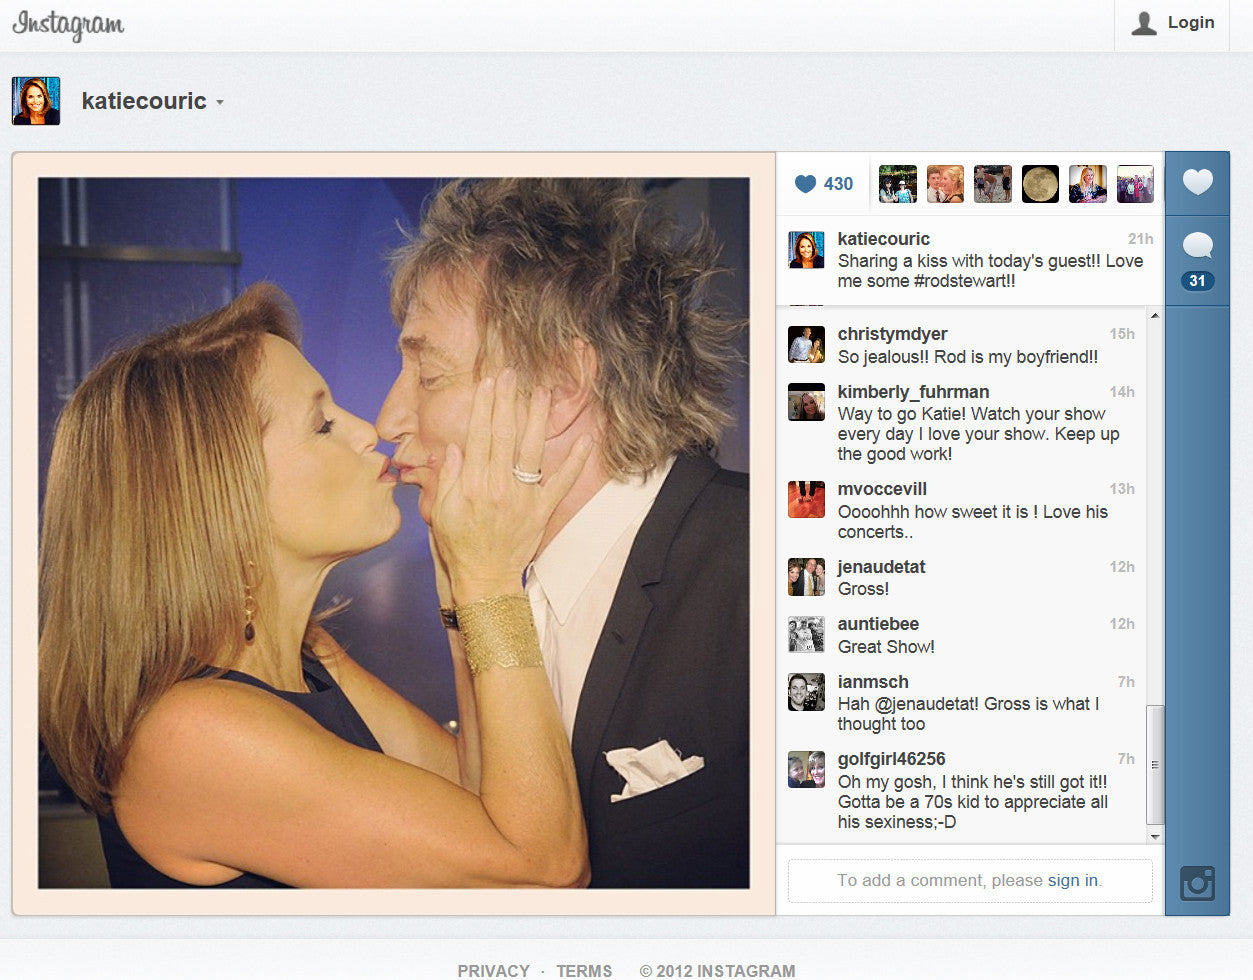The image size is (1253, 980).
Task: Click katiecouric avatar beside the caption
Action: (806, 250)
